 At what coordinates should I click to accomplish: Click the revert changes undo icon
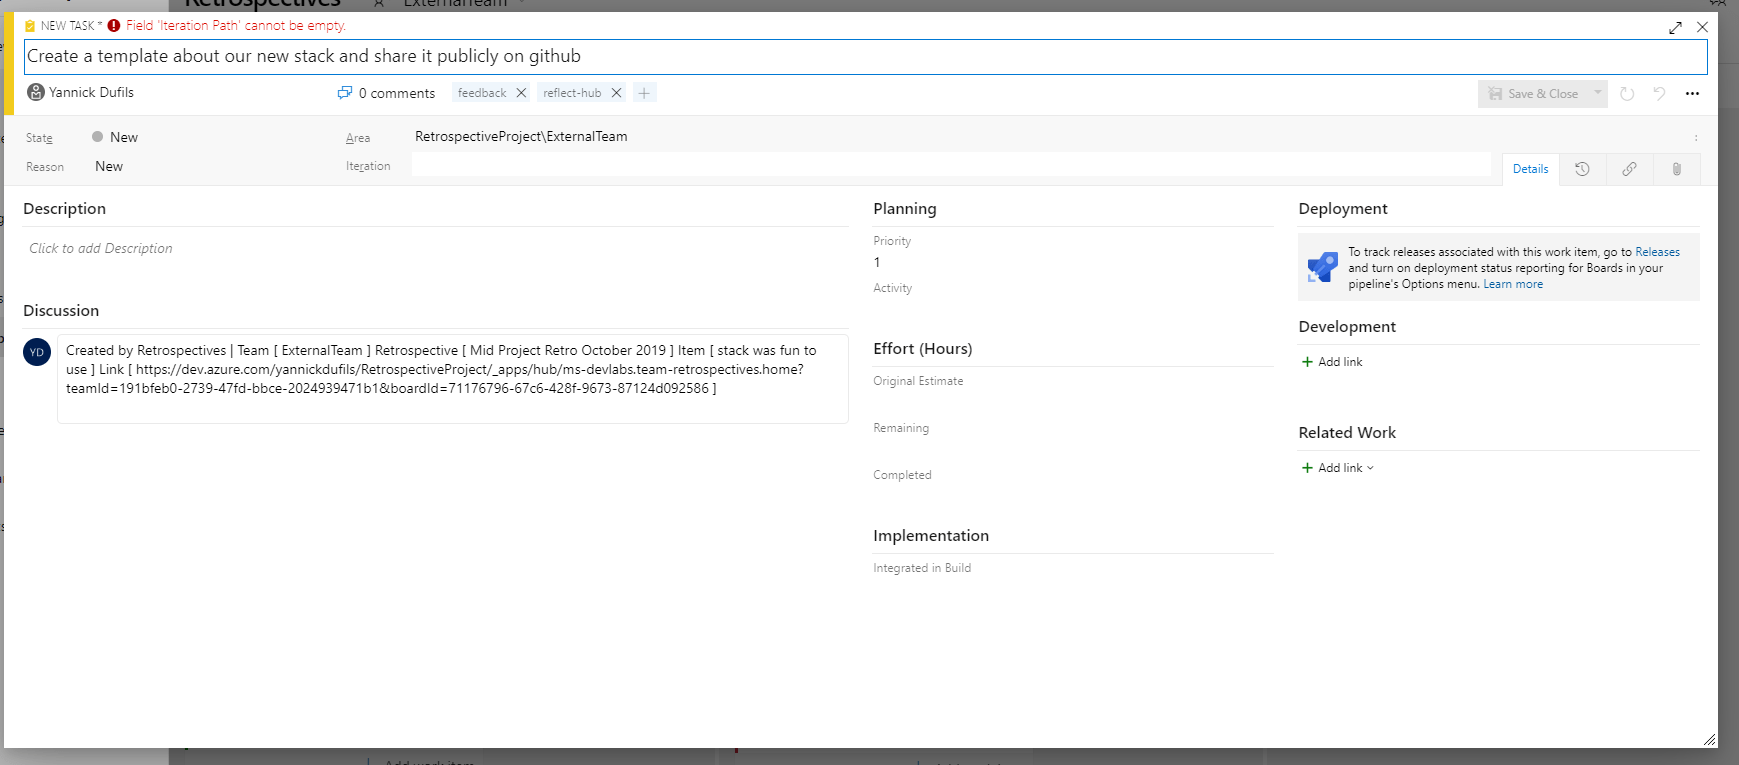(x=1659, y=93)
